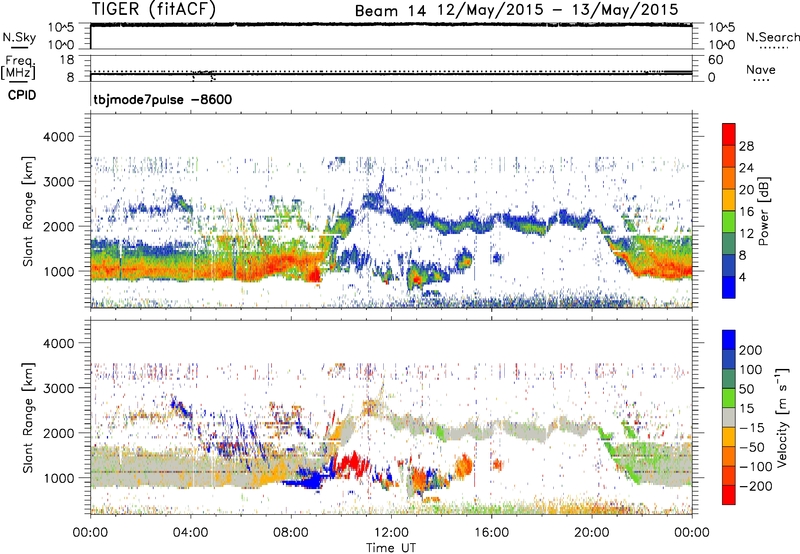Click the power panel Slant Range label
The image size is (800, 554).
(28, 211)
